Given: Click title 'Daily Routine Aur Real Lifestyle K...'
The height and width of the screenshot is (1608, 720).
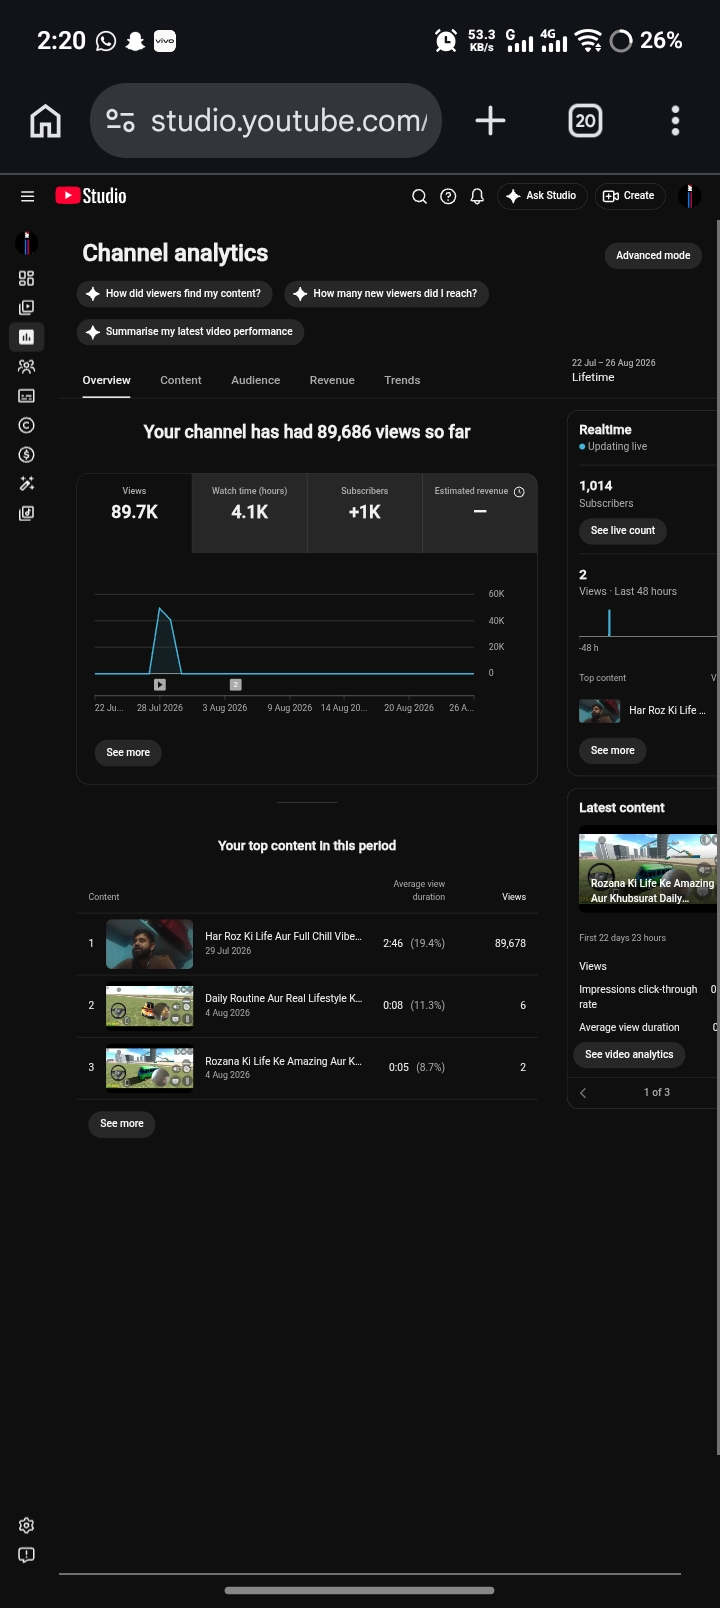Looking at the screenshot, I should (284, 999).
